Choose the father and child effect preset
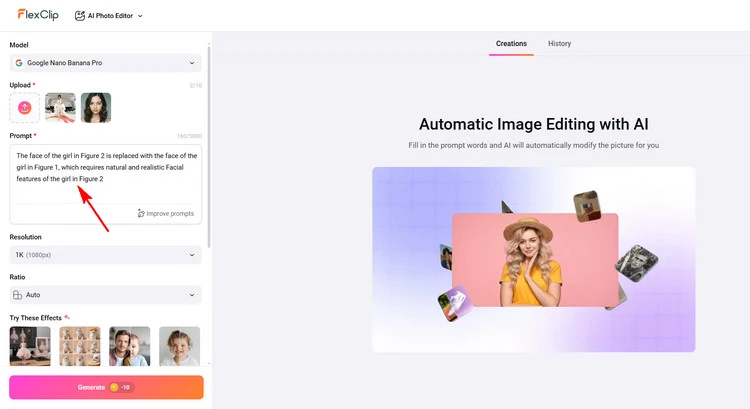Image resolution: width=750 pixels, height=409 pixels. pos(129,345)
